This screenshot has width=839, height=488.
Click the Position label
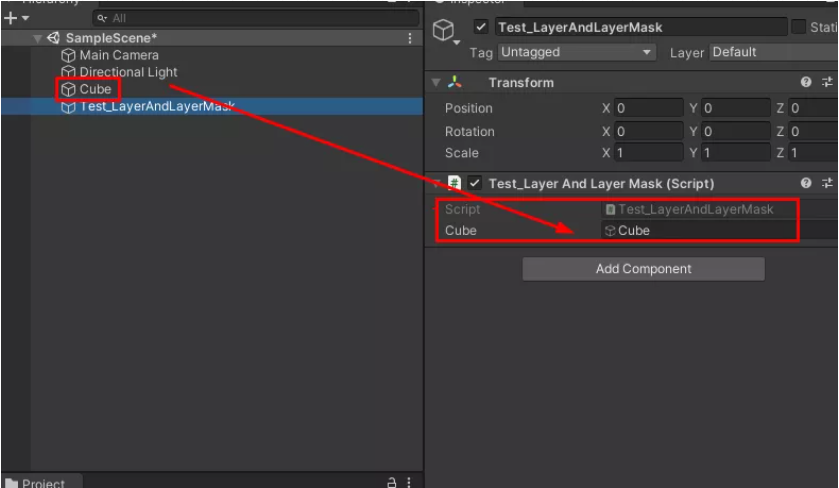point(468,108)
